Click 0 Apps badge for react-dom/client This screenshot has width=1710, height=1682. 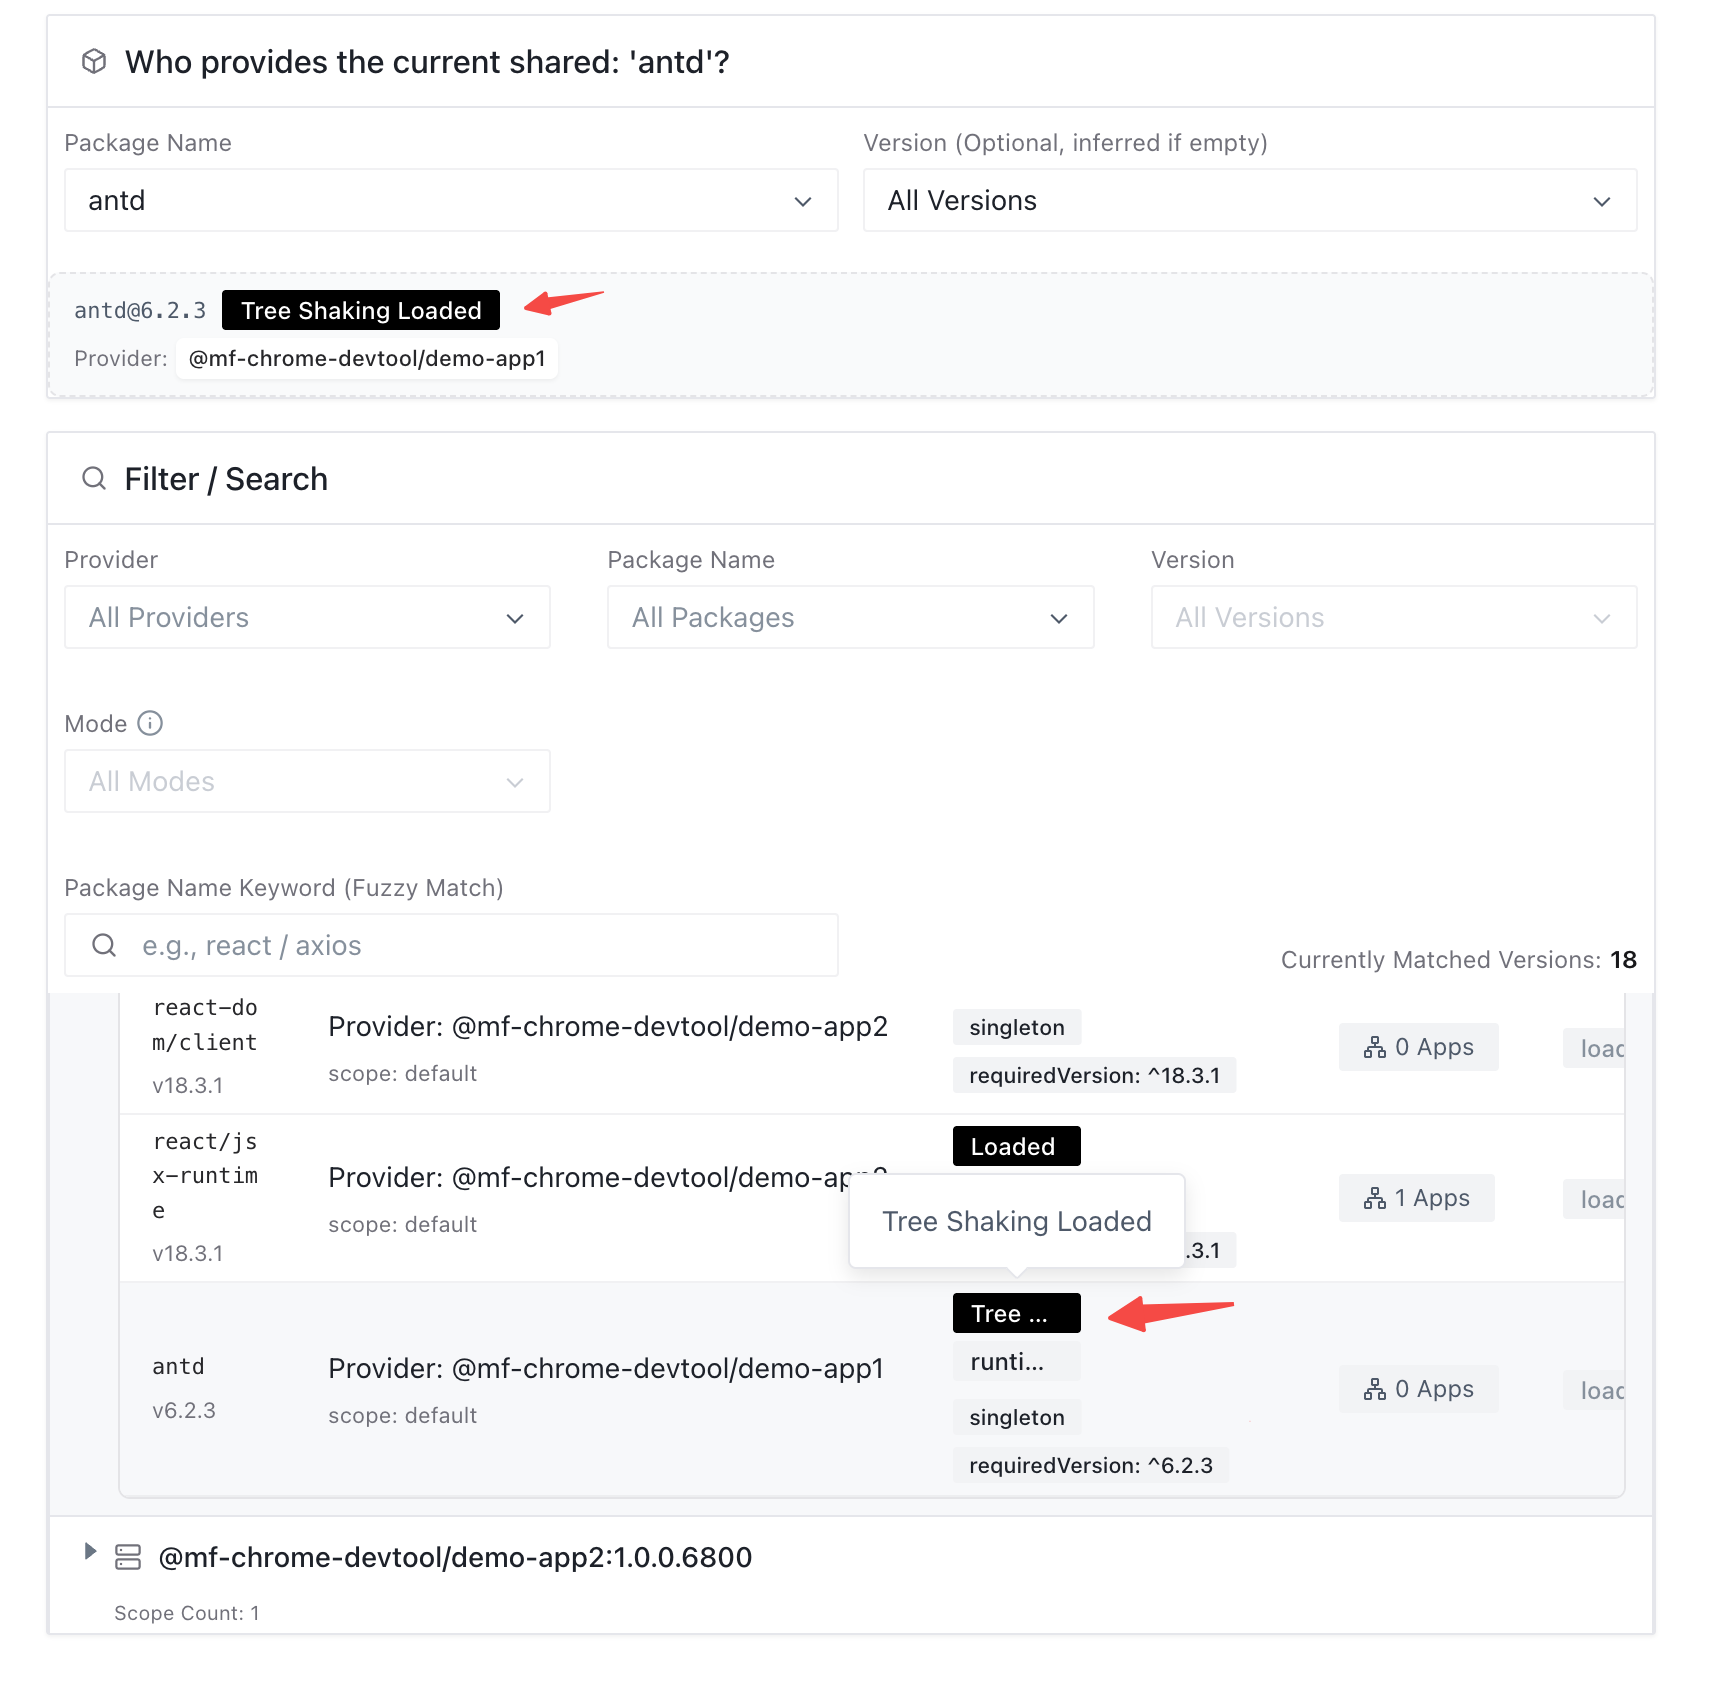click(1418, 1047)
